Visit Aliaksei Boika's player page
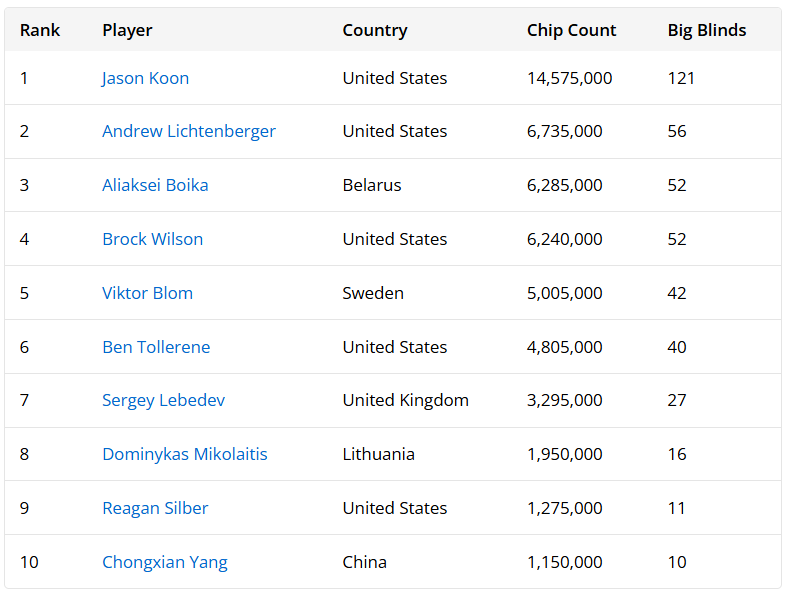The width and height of the screenshot is (790, 597). pos(155,185)
